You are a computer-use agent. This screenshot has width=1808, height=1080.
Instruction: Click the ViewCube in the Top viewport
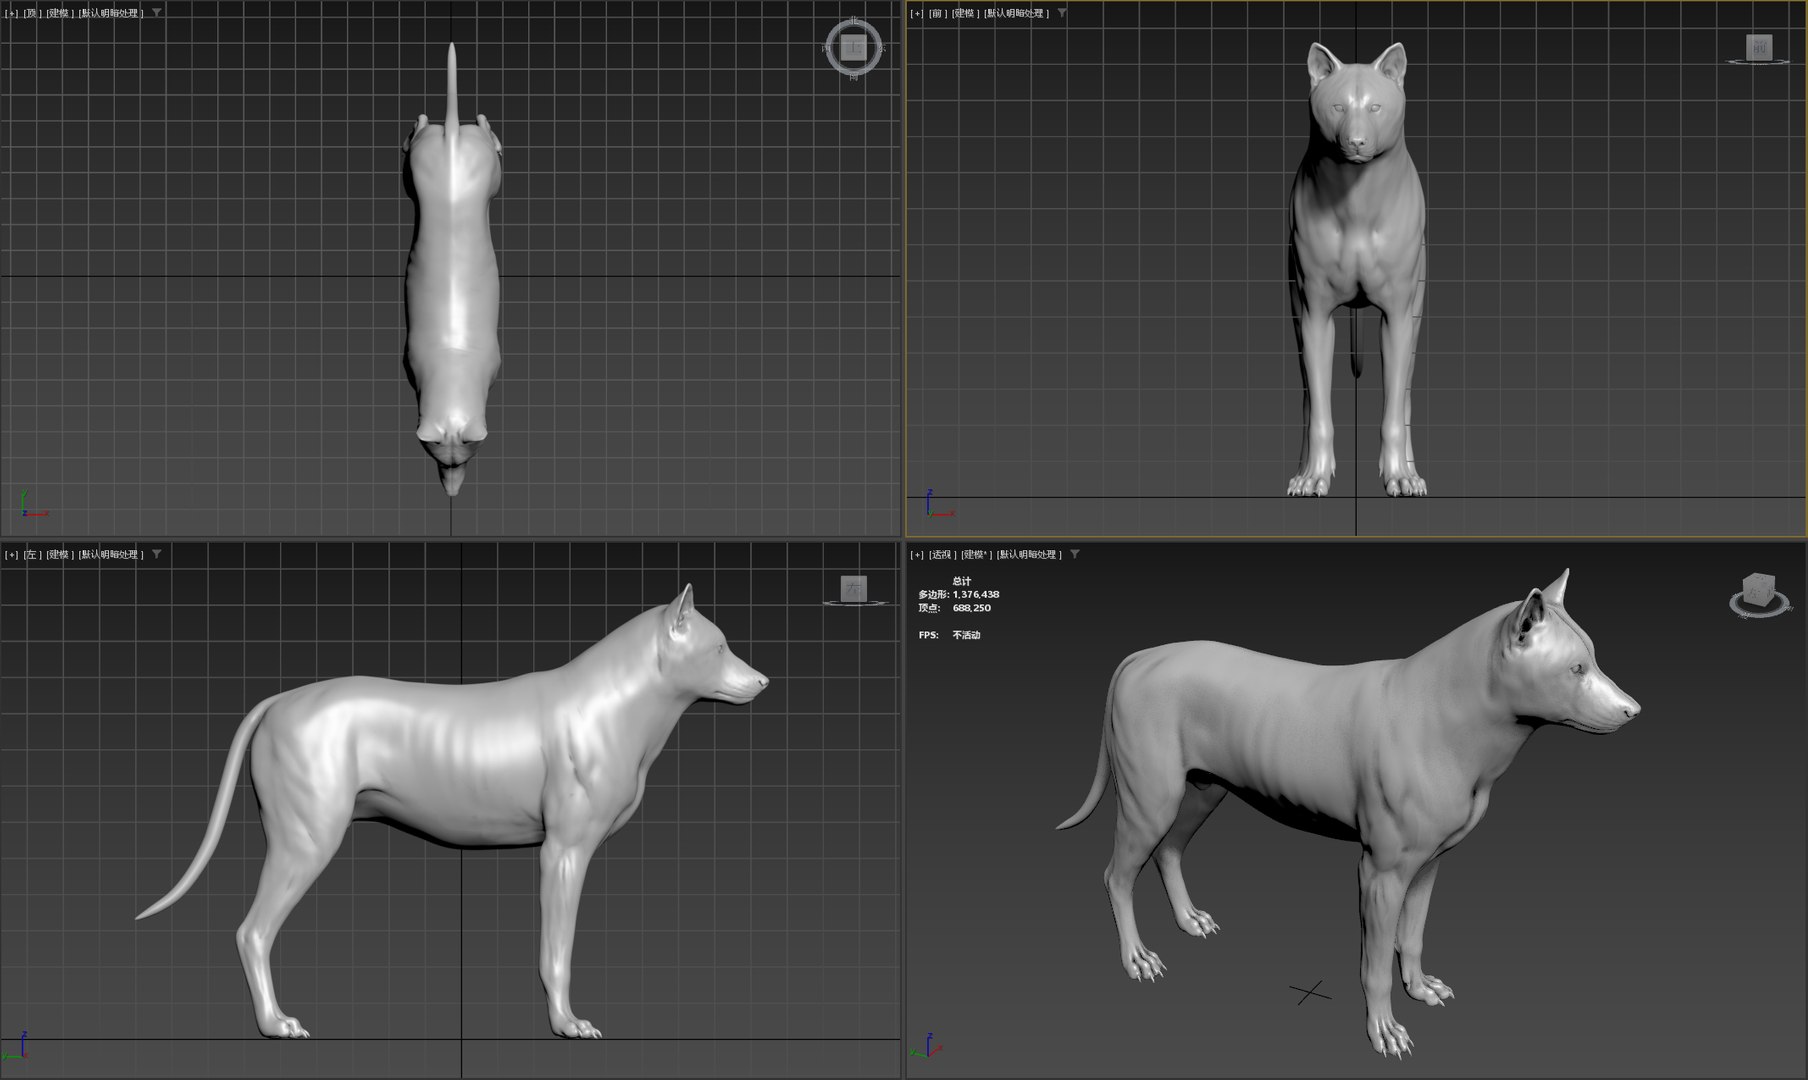click(x=853, y=46)
